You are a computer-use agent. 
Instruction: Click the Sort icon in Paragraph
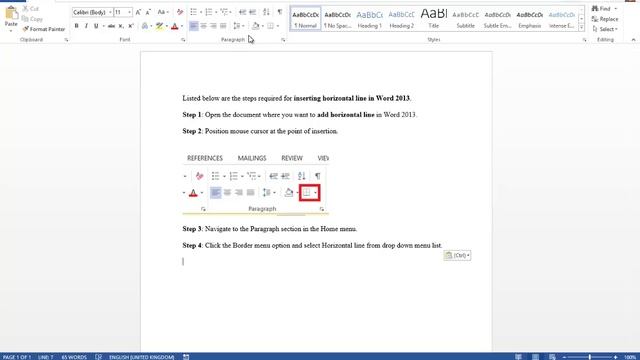266,12
